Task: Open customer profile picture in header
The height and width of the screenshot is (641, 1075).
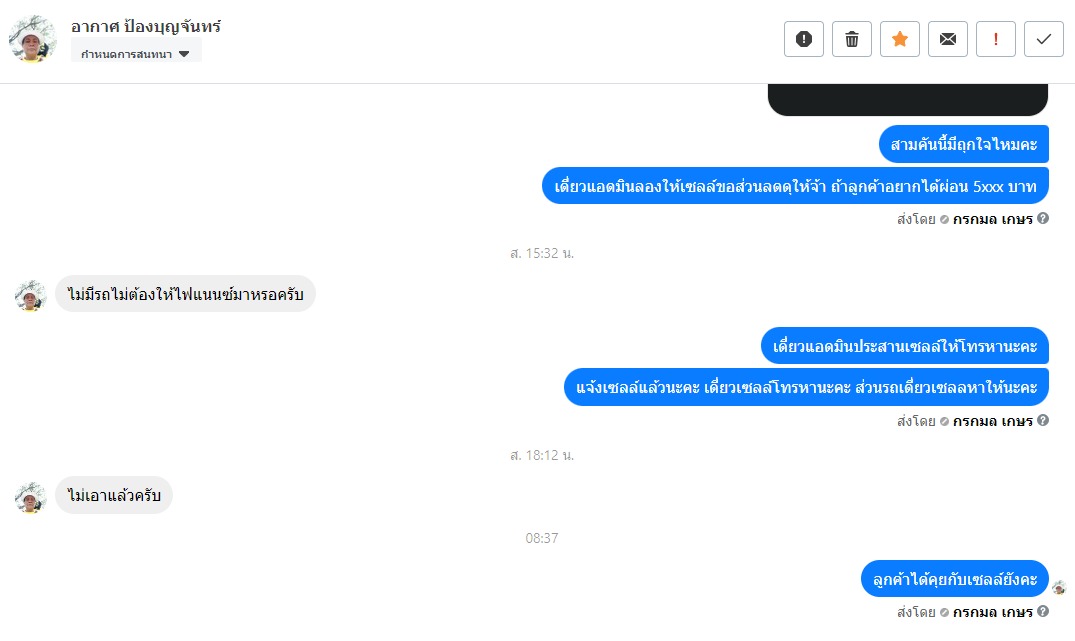Action: pos(32,39)
